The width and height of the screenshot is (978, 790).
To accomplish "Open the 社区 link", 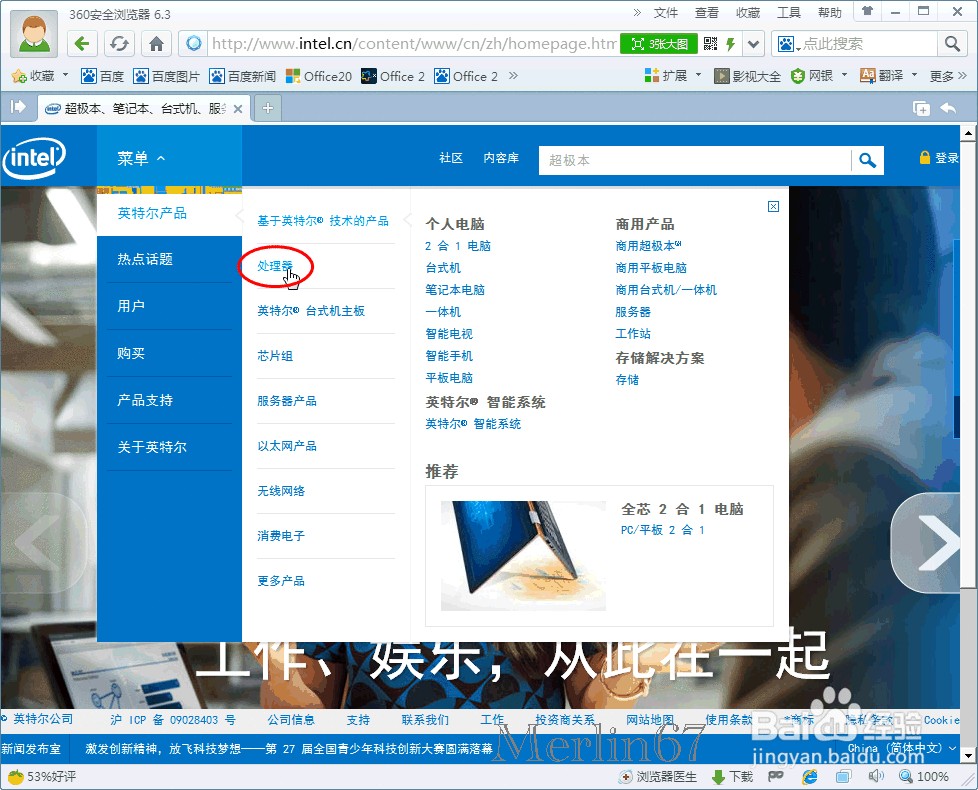I will click(451, 158).
